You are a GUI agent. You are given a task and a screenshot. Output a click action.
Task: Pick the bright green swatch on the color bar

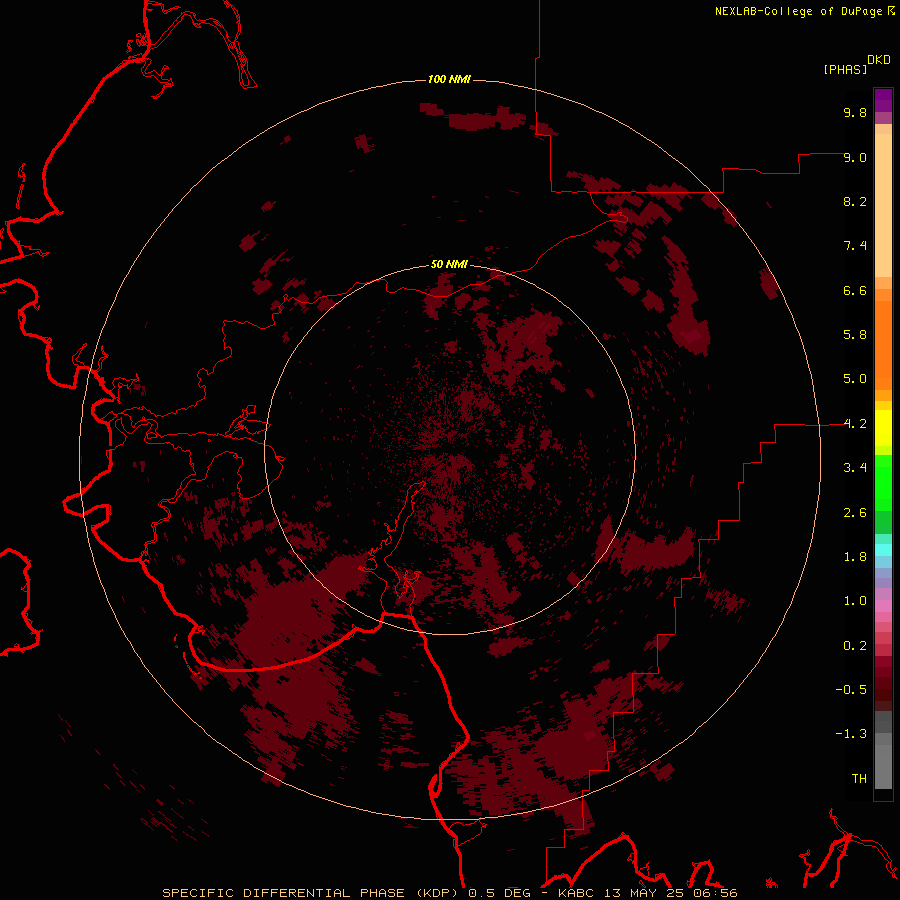[883, 476]
